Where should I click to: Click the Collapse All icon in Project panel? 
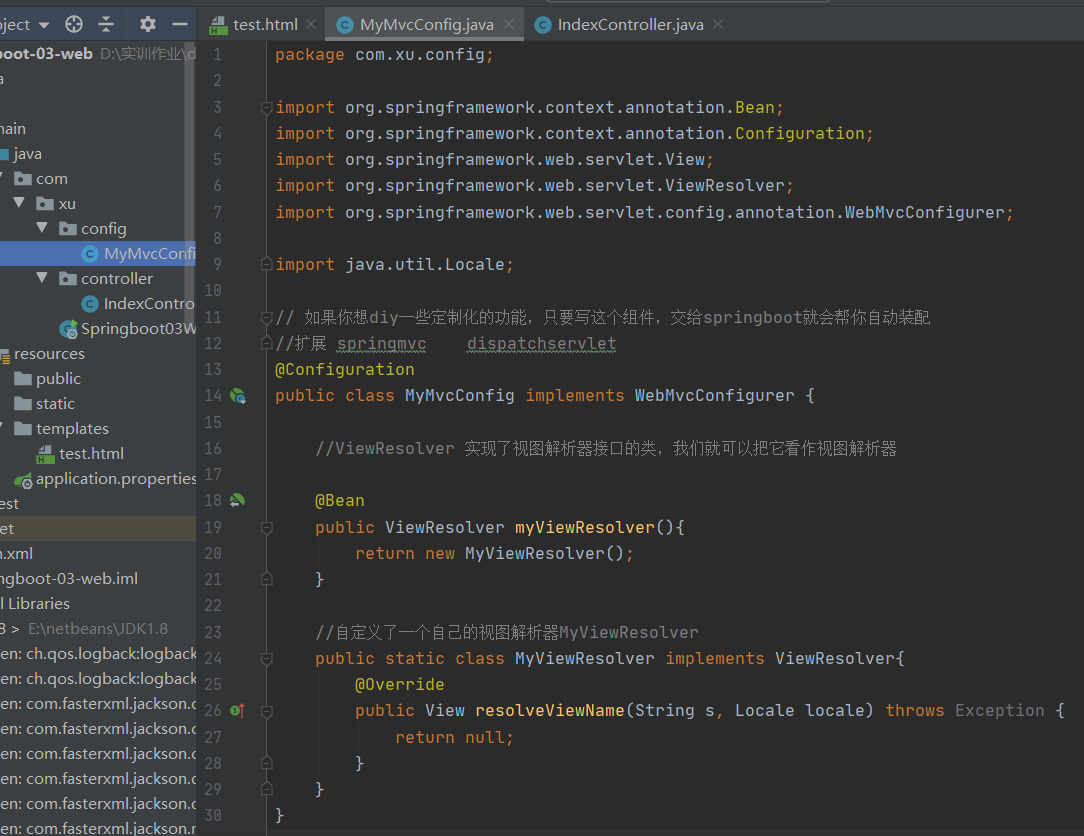tap(106, 24)
